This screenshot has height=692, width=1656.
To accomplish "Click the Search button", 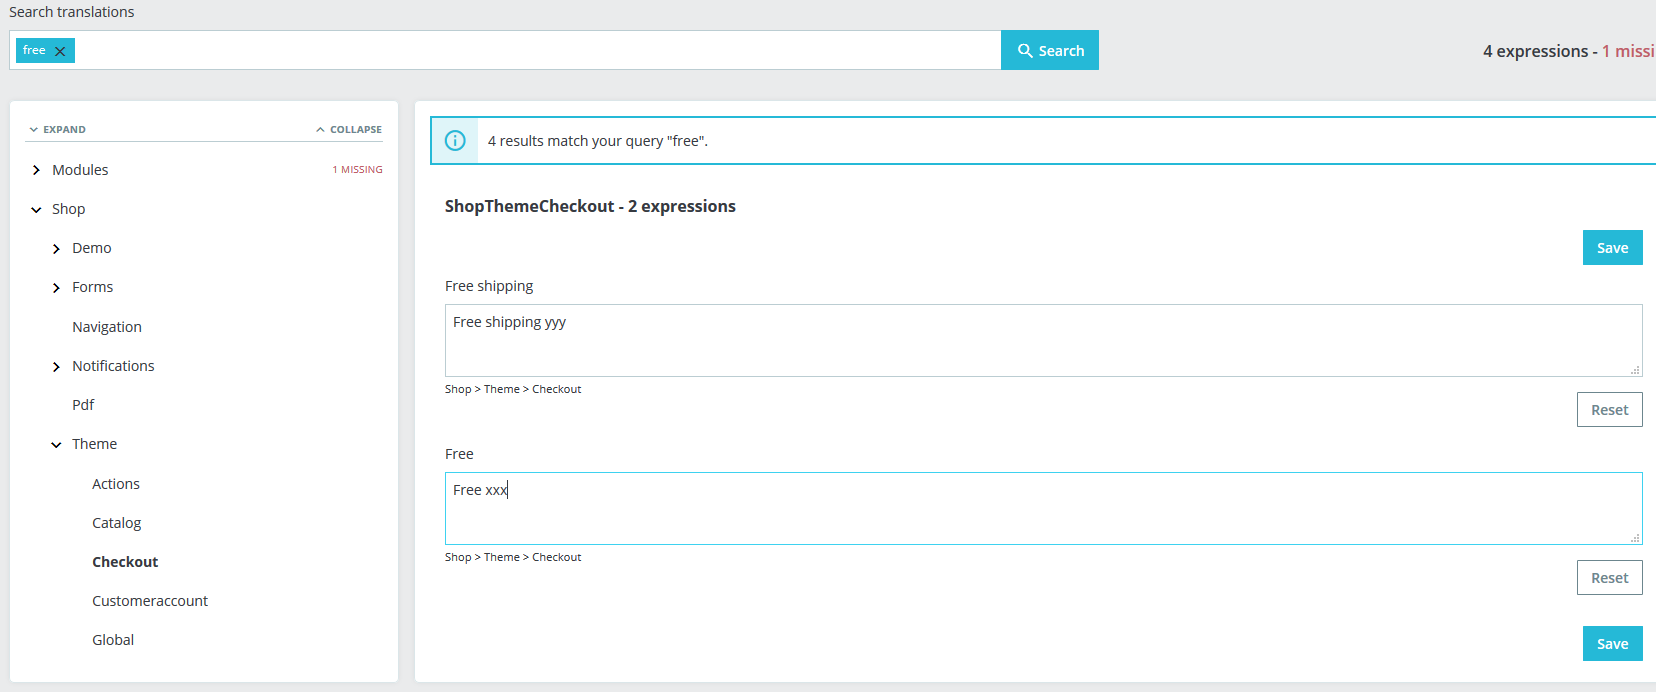I will coord(1050,50).
